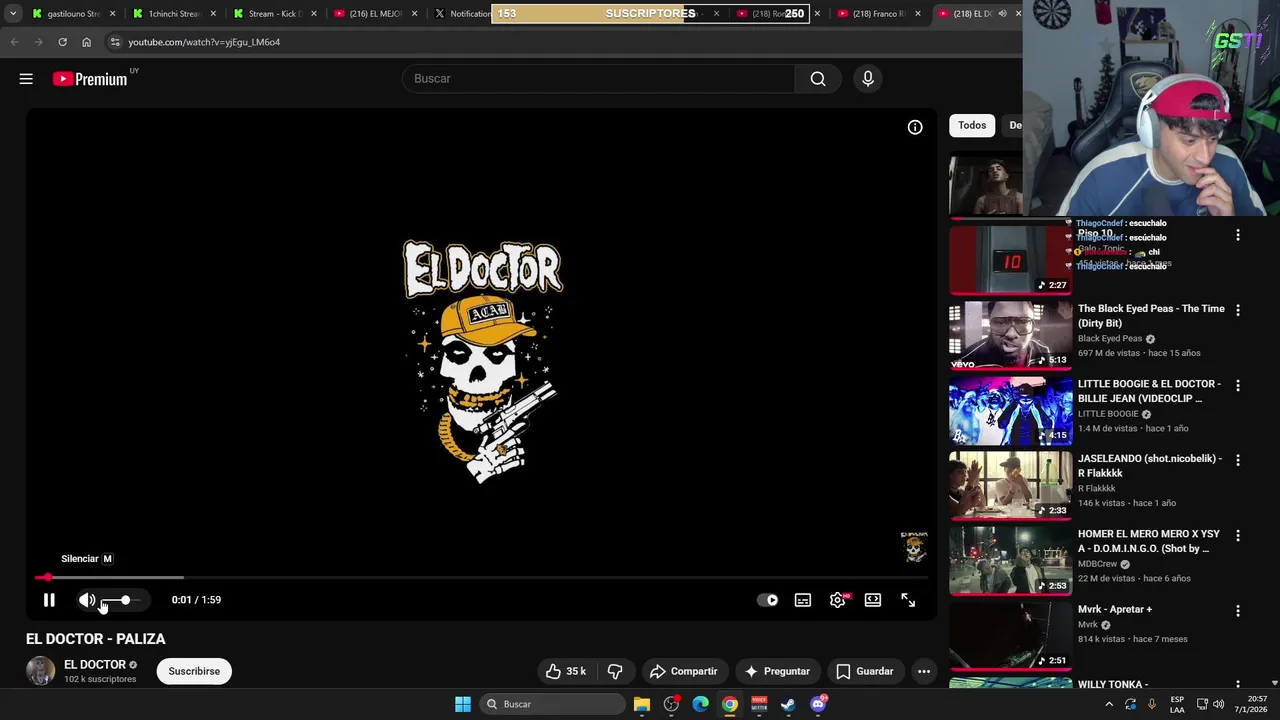
Task: Open the Windows Start menu
Action: [463, 704]
